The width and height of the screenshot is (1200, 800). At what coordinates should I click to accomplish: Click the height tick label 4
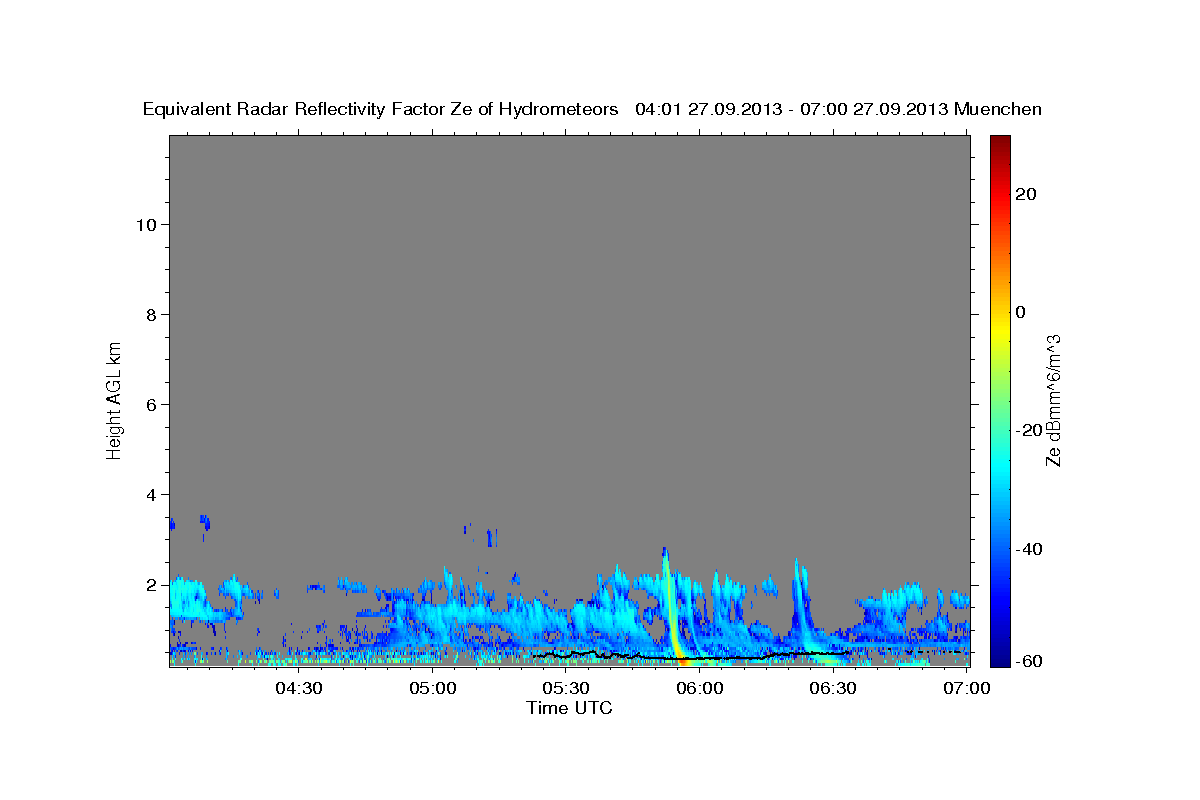152,494
